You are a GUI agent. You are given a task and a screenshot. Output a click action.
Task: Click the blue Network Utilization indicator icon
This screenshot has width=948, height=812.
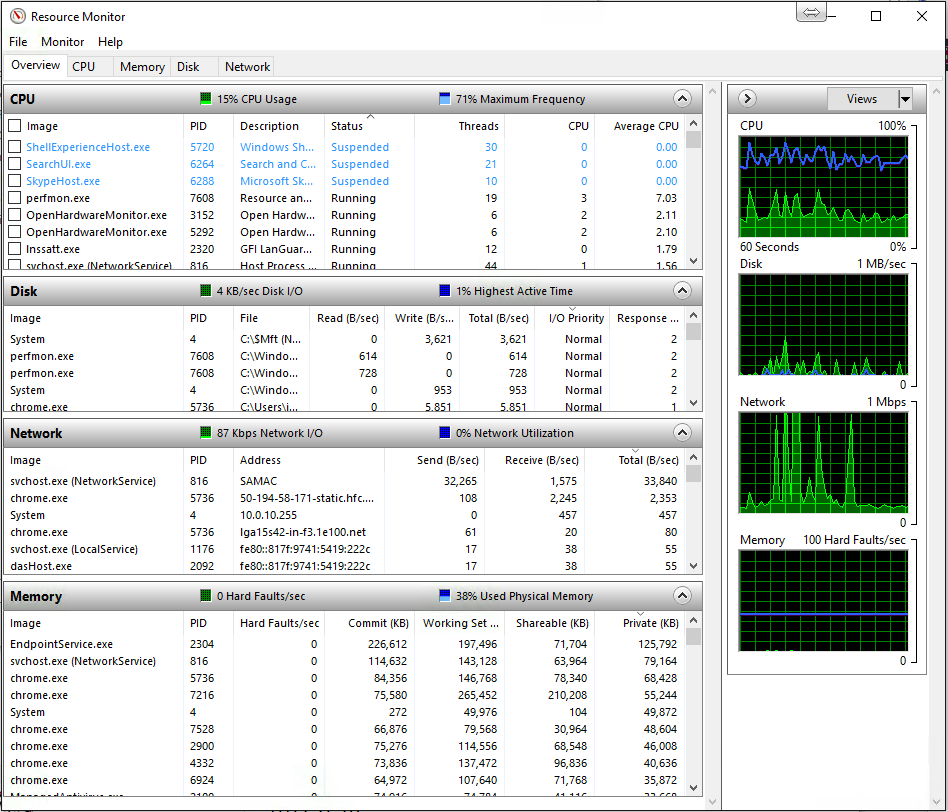click(x=445, y=433)
